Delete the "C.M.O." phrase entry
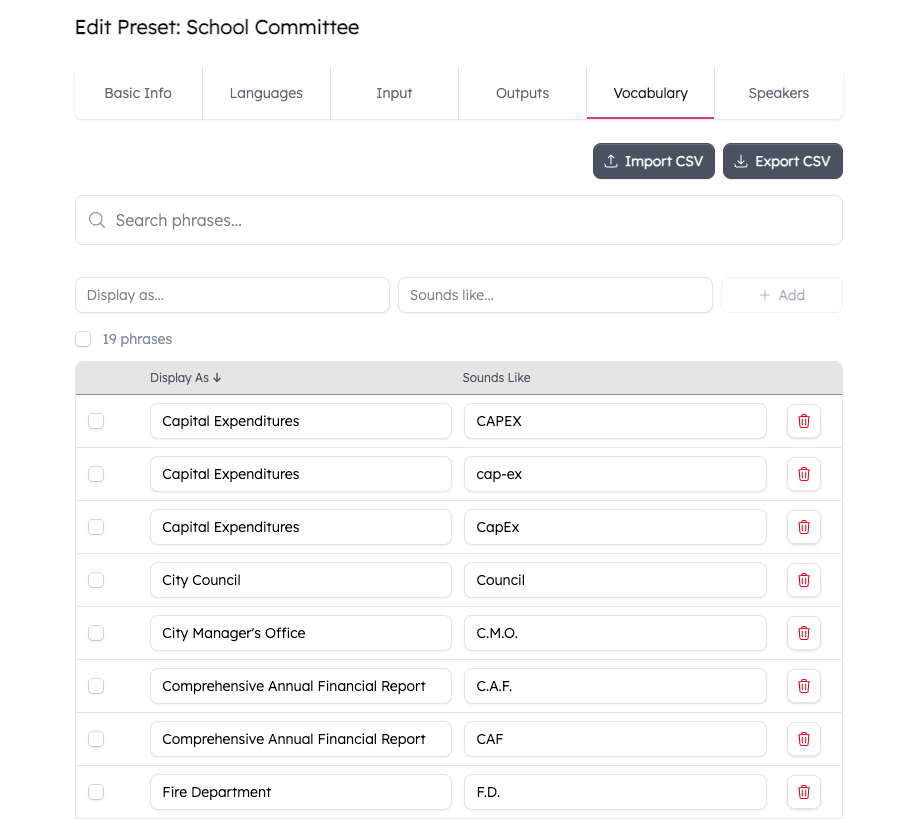 [x=803, y=633]
